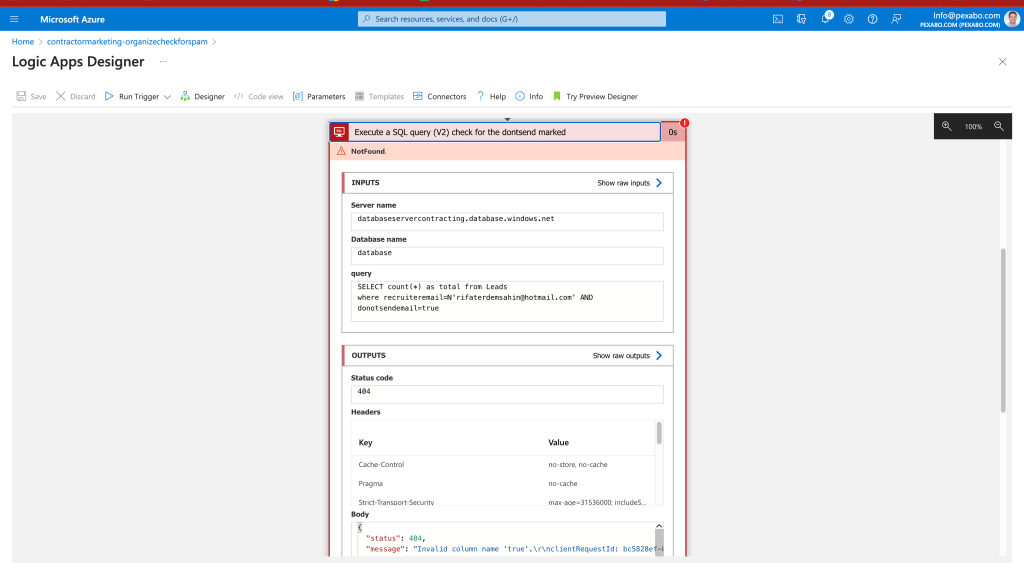Open the feedback icon in header
The width and height of the screenshot is (1024, 573).
[x=896, y=19]
